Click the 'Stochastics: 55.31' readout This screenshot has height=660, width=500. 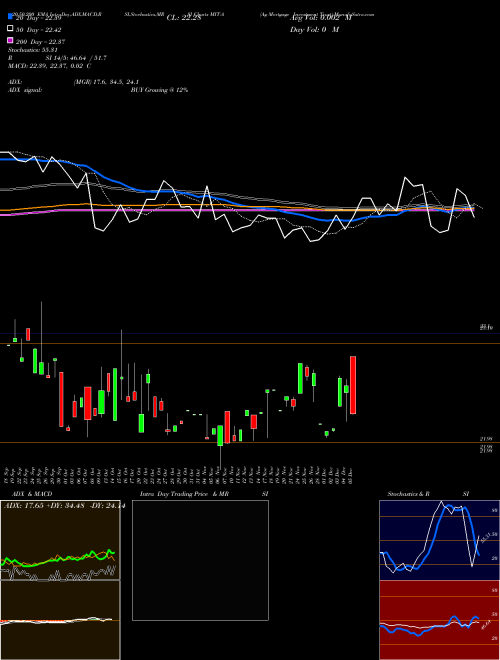click(32, 50)
